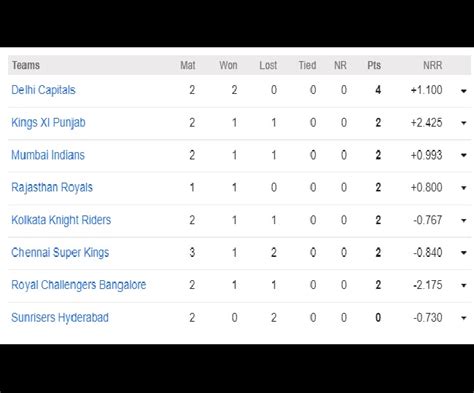Open the Kings XI Punjab team link
This screenshot has height=393, width=474.
point(48,123)
